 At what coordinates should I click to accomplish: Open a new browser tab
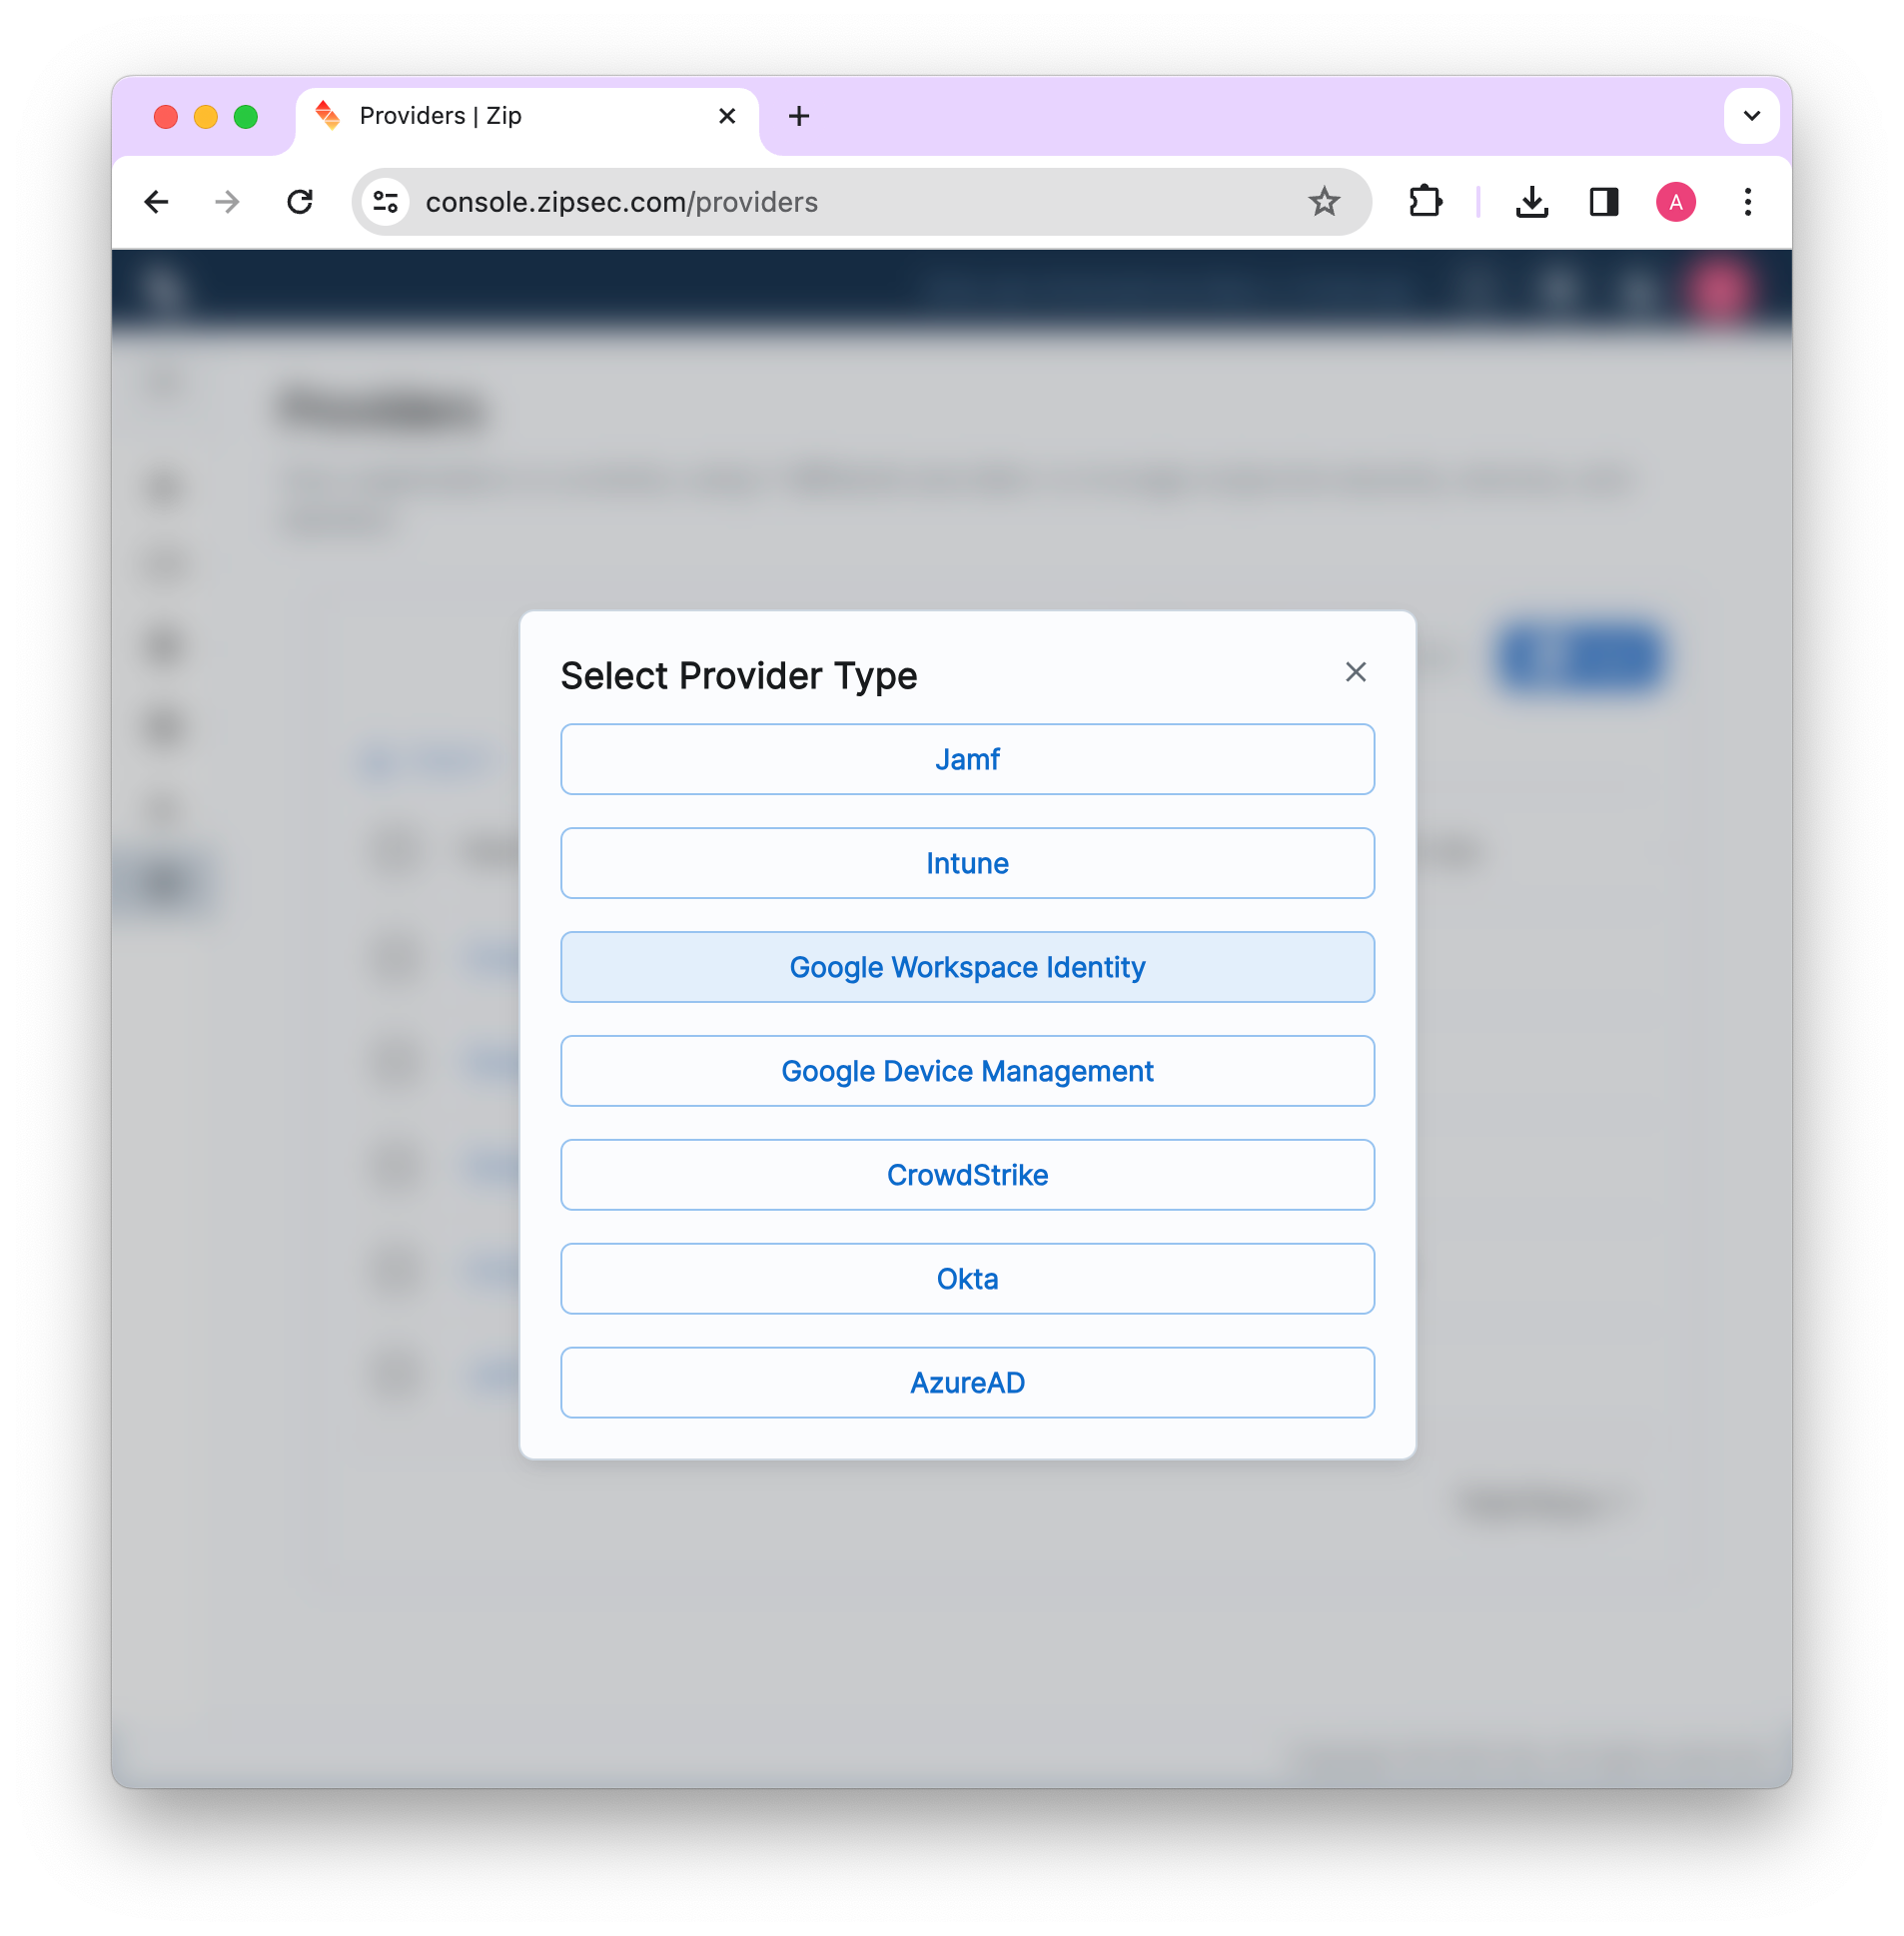[799, 116]
